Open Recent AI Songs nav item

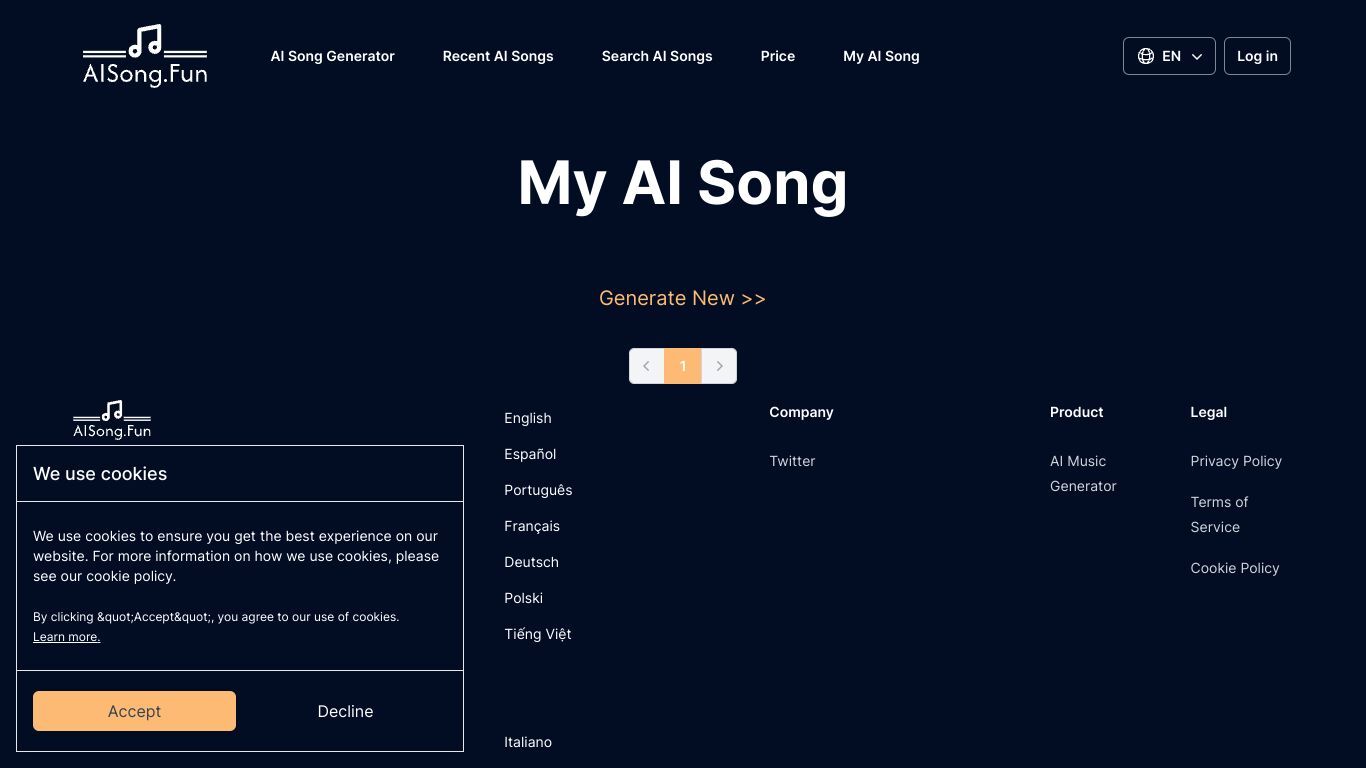click(498, 56)
